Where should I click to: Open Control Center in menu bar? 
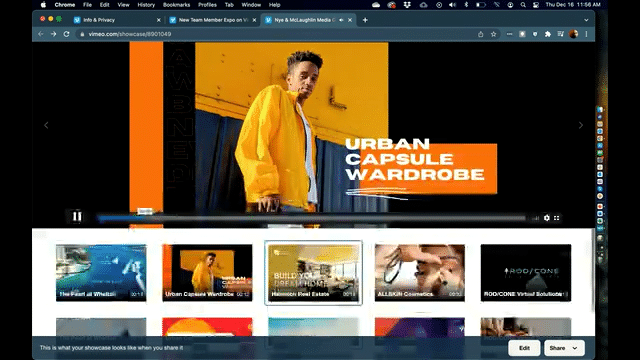point(536,5)
